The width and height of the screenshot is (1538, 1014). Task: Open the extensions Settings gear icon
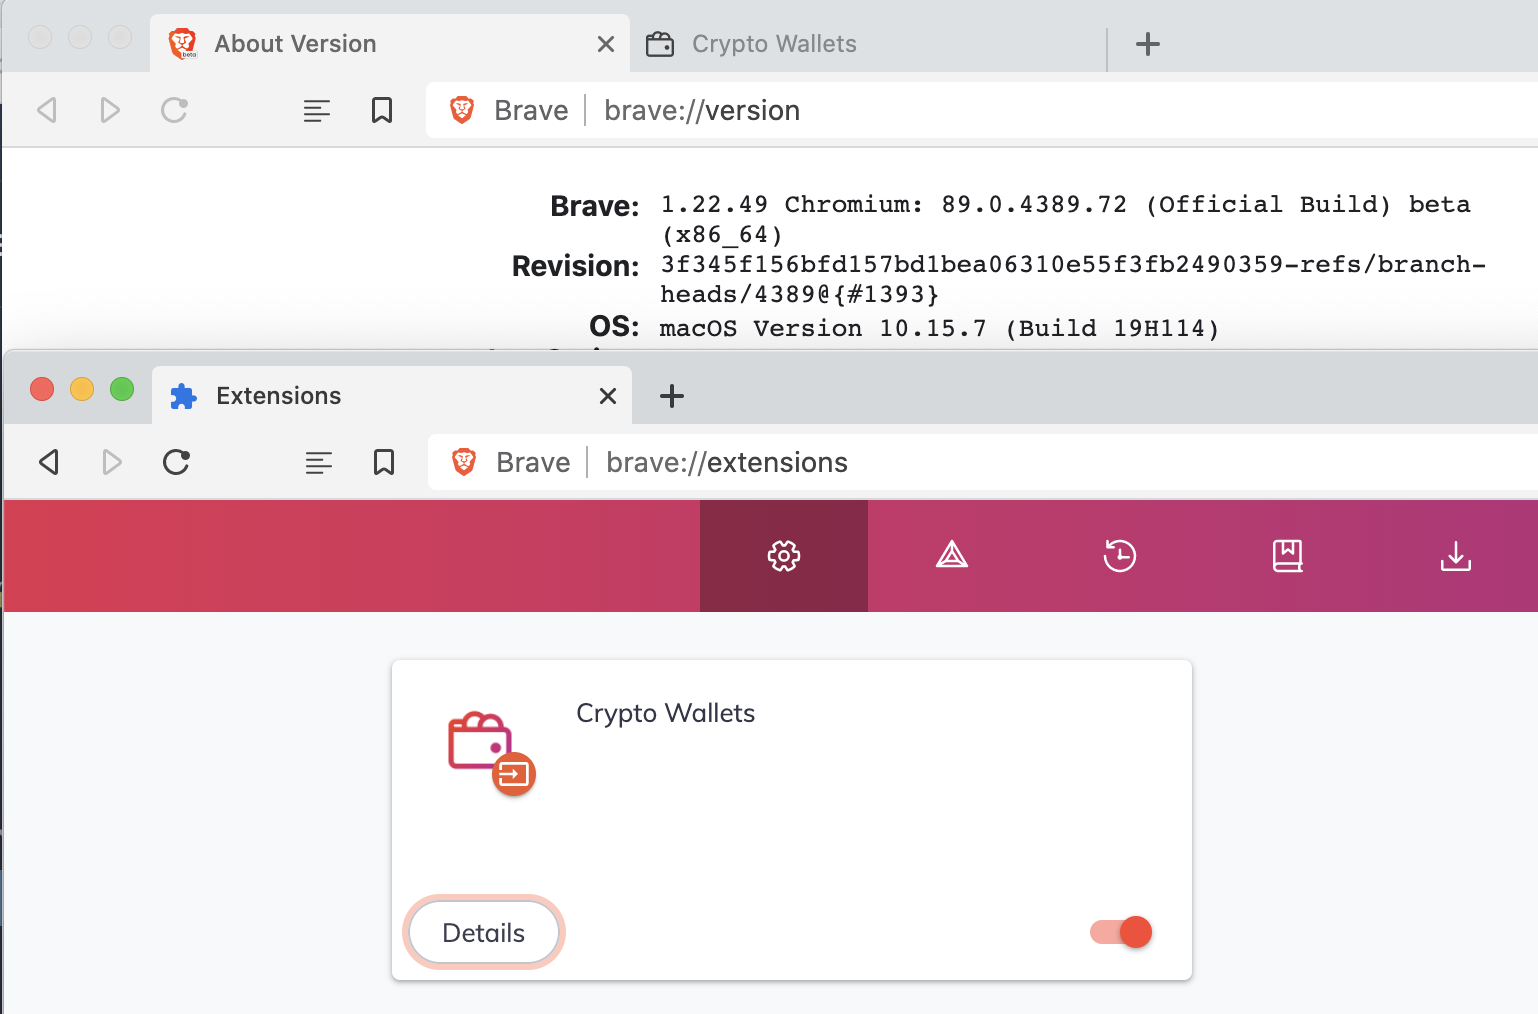(783, 556)
